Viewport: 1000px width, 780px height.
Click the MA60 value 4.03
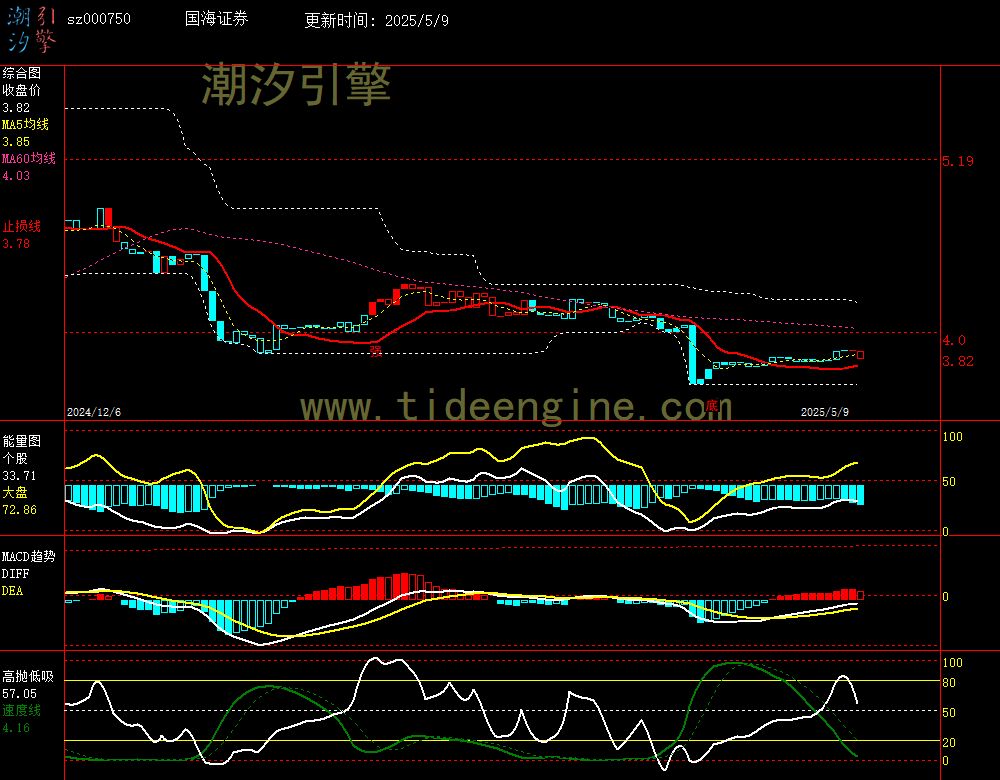point(16,175)
